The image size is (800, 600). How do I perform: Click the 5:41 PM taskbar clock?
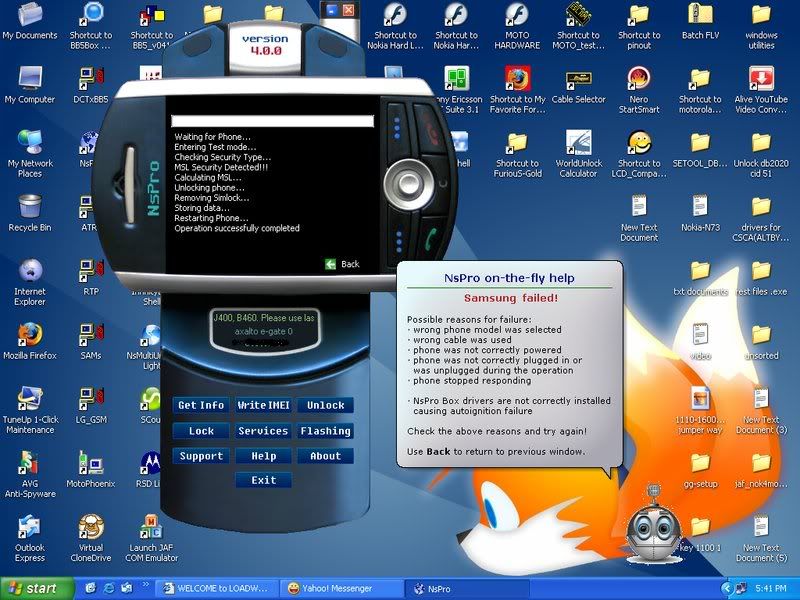(771, 589)
